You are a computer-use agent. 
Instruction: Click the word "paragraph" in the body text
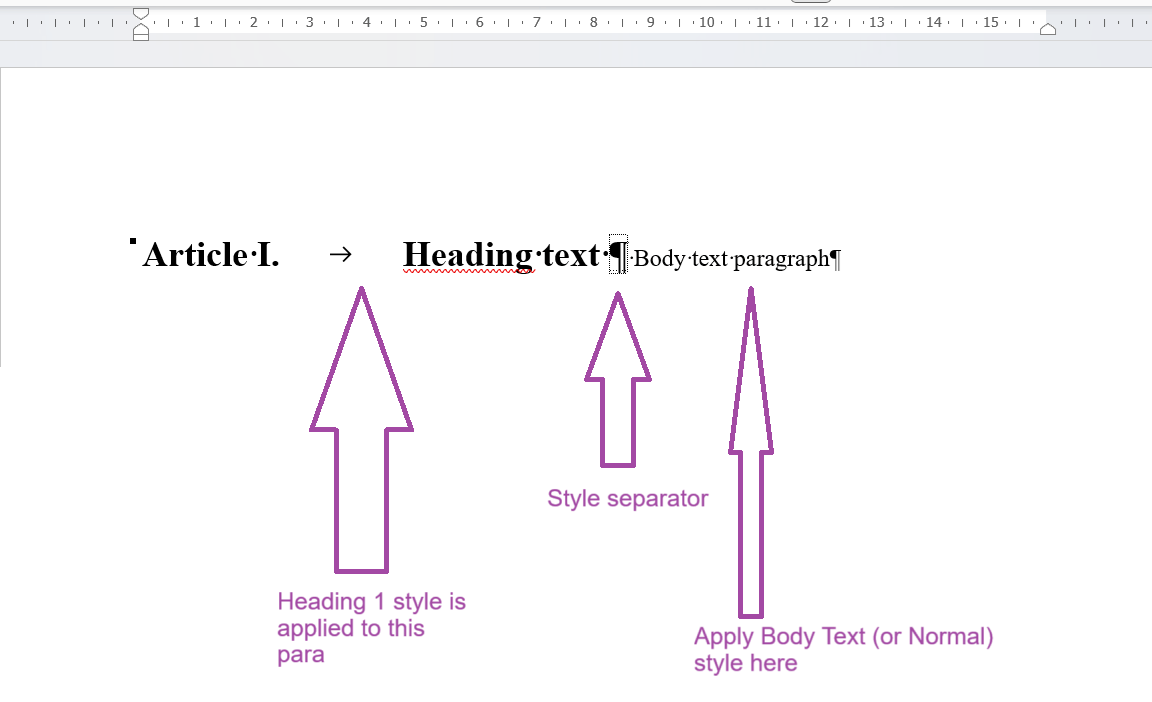tap(781, 260)
